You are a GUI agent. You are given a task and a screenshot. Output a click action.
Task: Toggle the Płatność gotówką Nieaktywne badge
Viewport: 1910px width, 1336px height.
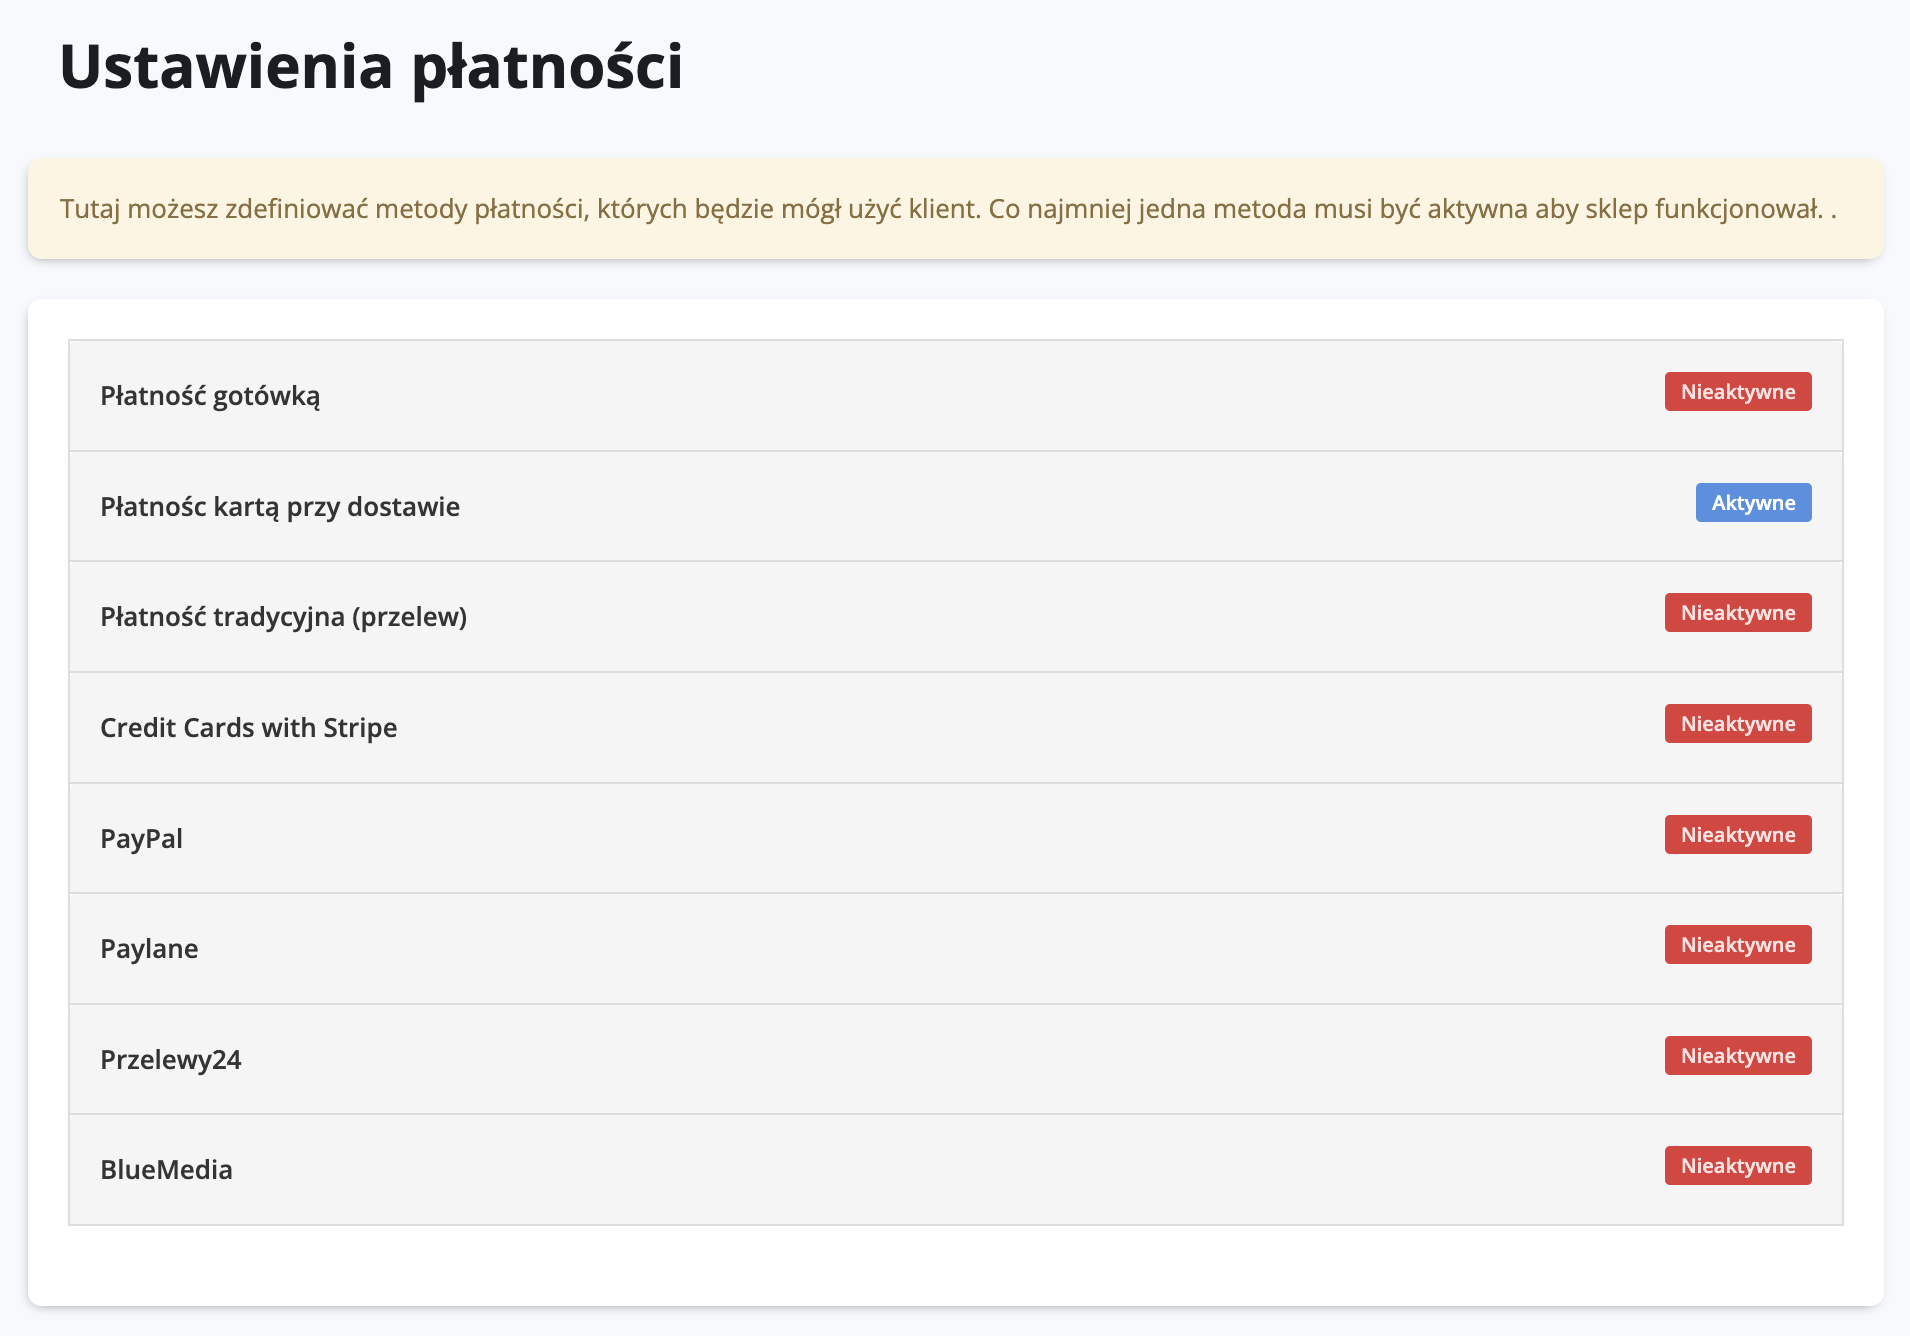point(1737,392)
